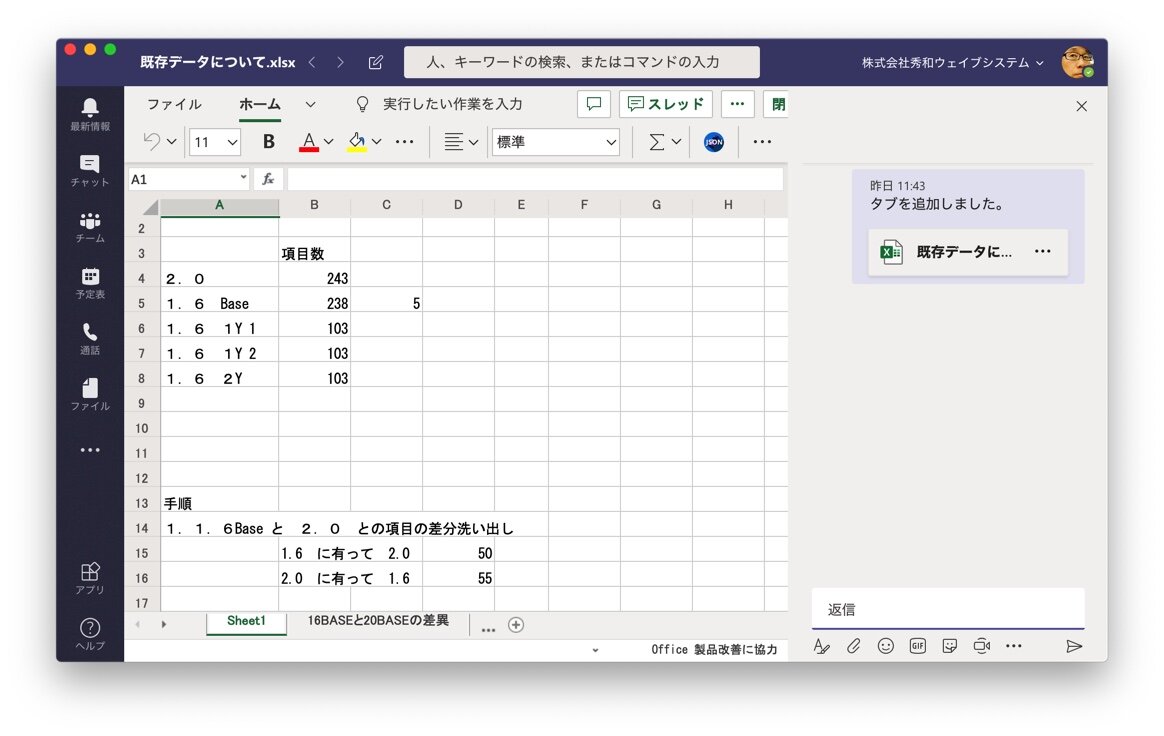Click the JSON add-in icon
1164x736 pixels.
(x=713, y=142)
